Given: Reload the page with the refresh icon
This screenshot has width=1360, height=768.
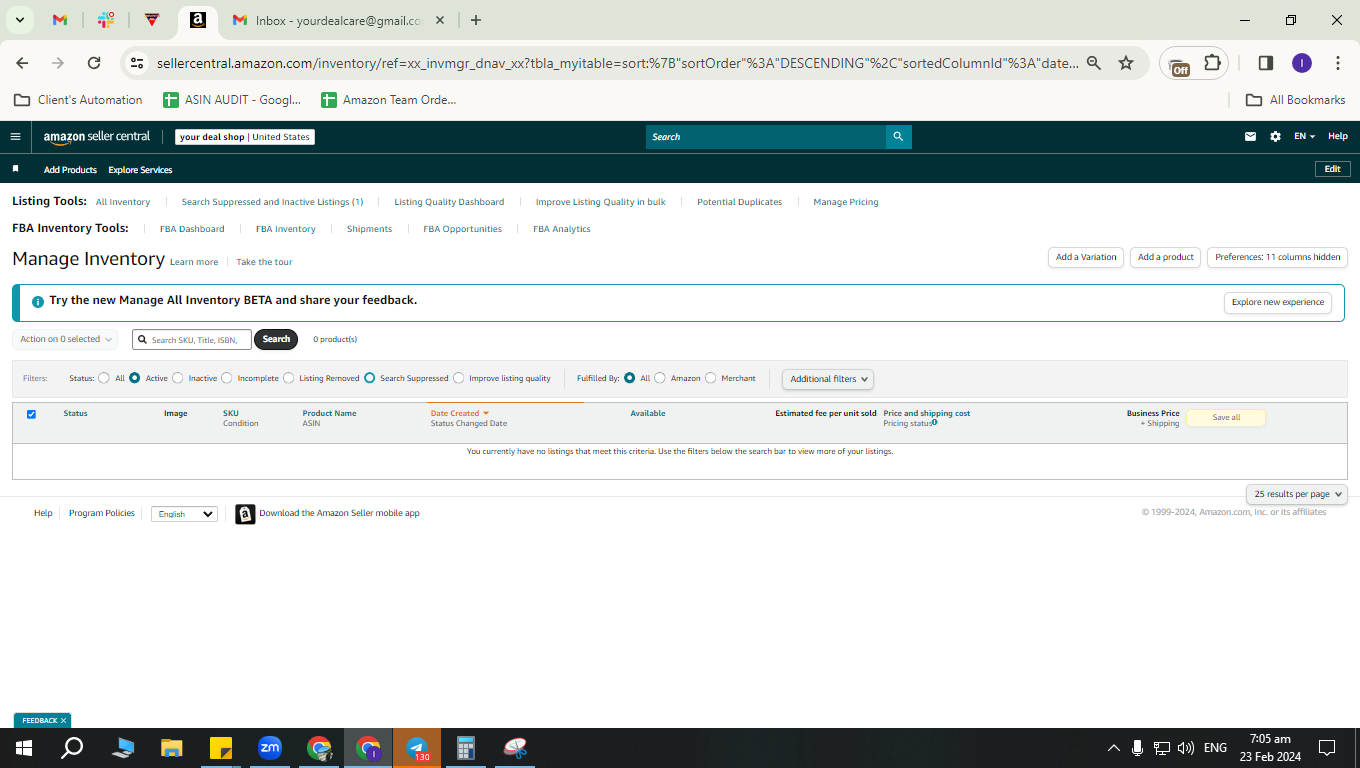Looking at the screenshot, I should pos(94,63).
